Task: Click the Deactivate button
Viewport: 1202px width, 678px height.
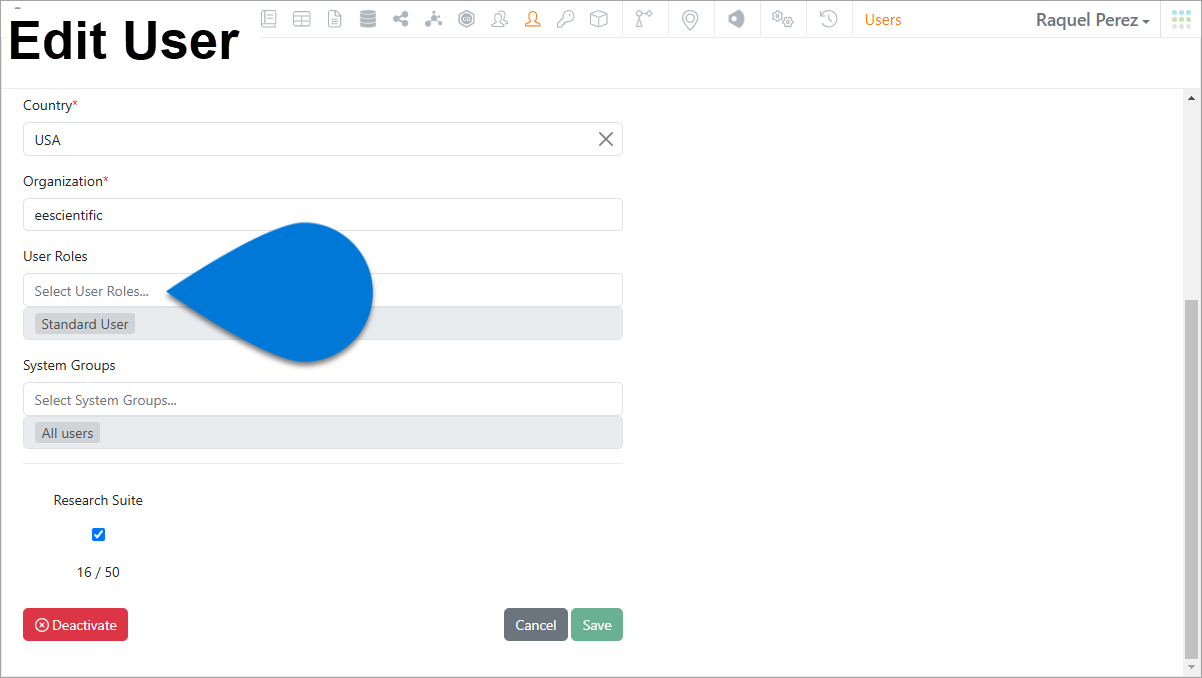Action: (75, 624)
